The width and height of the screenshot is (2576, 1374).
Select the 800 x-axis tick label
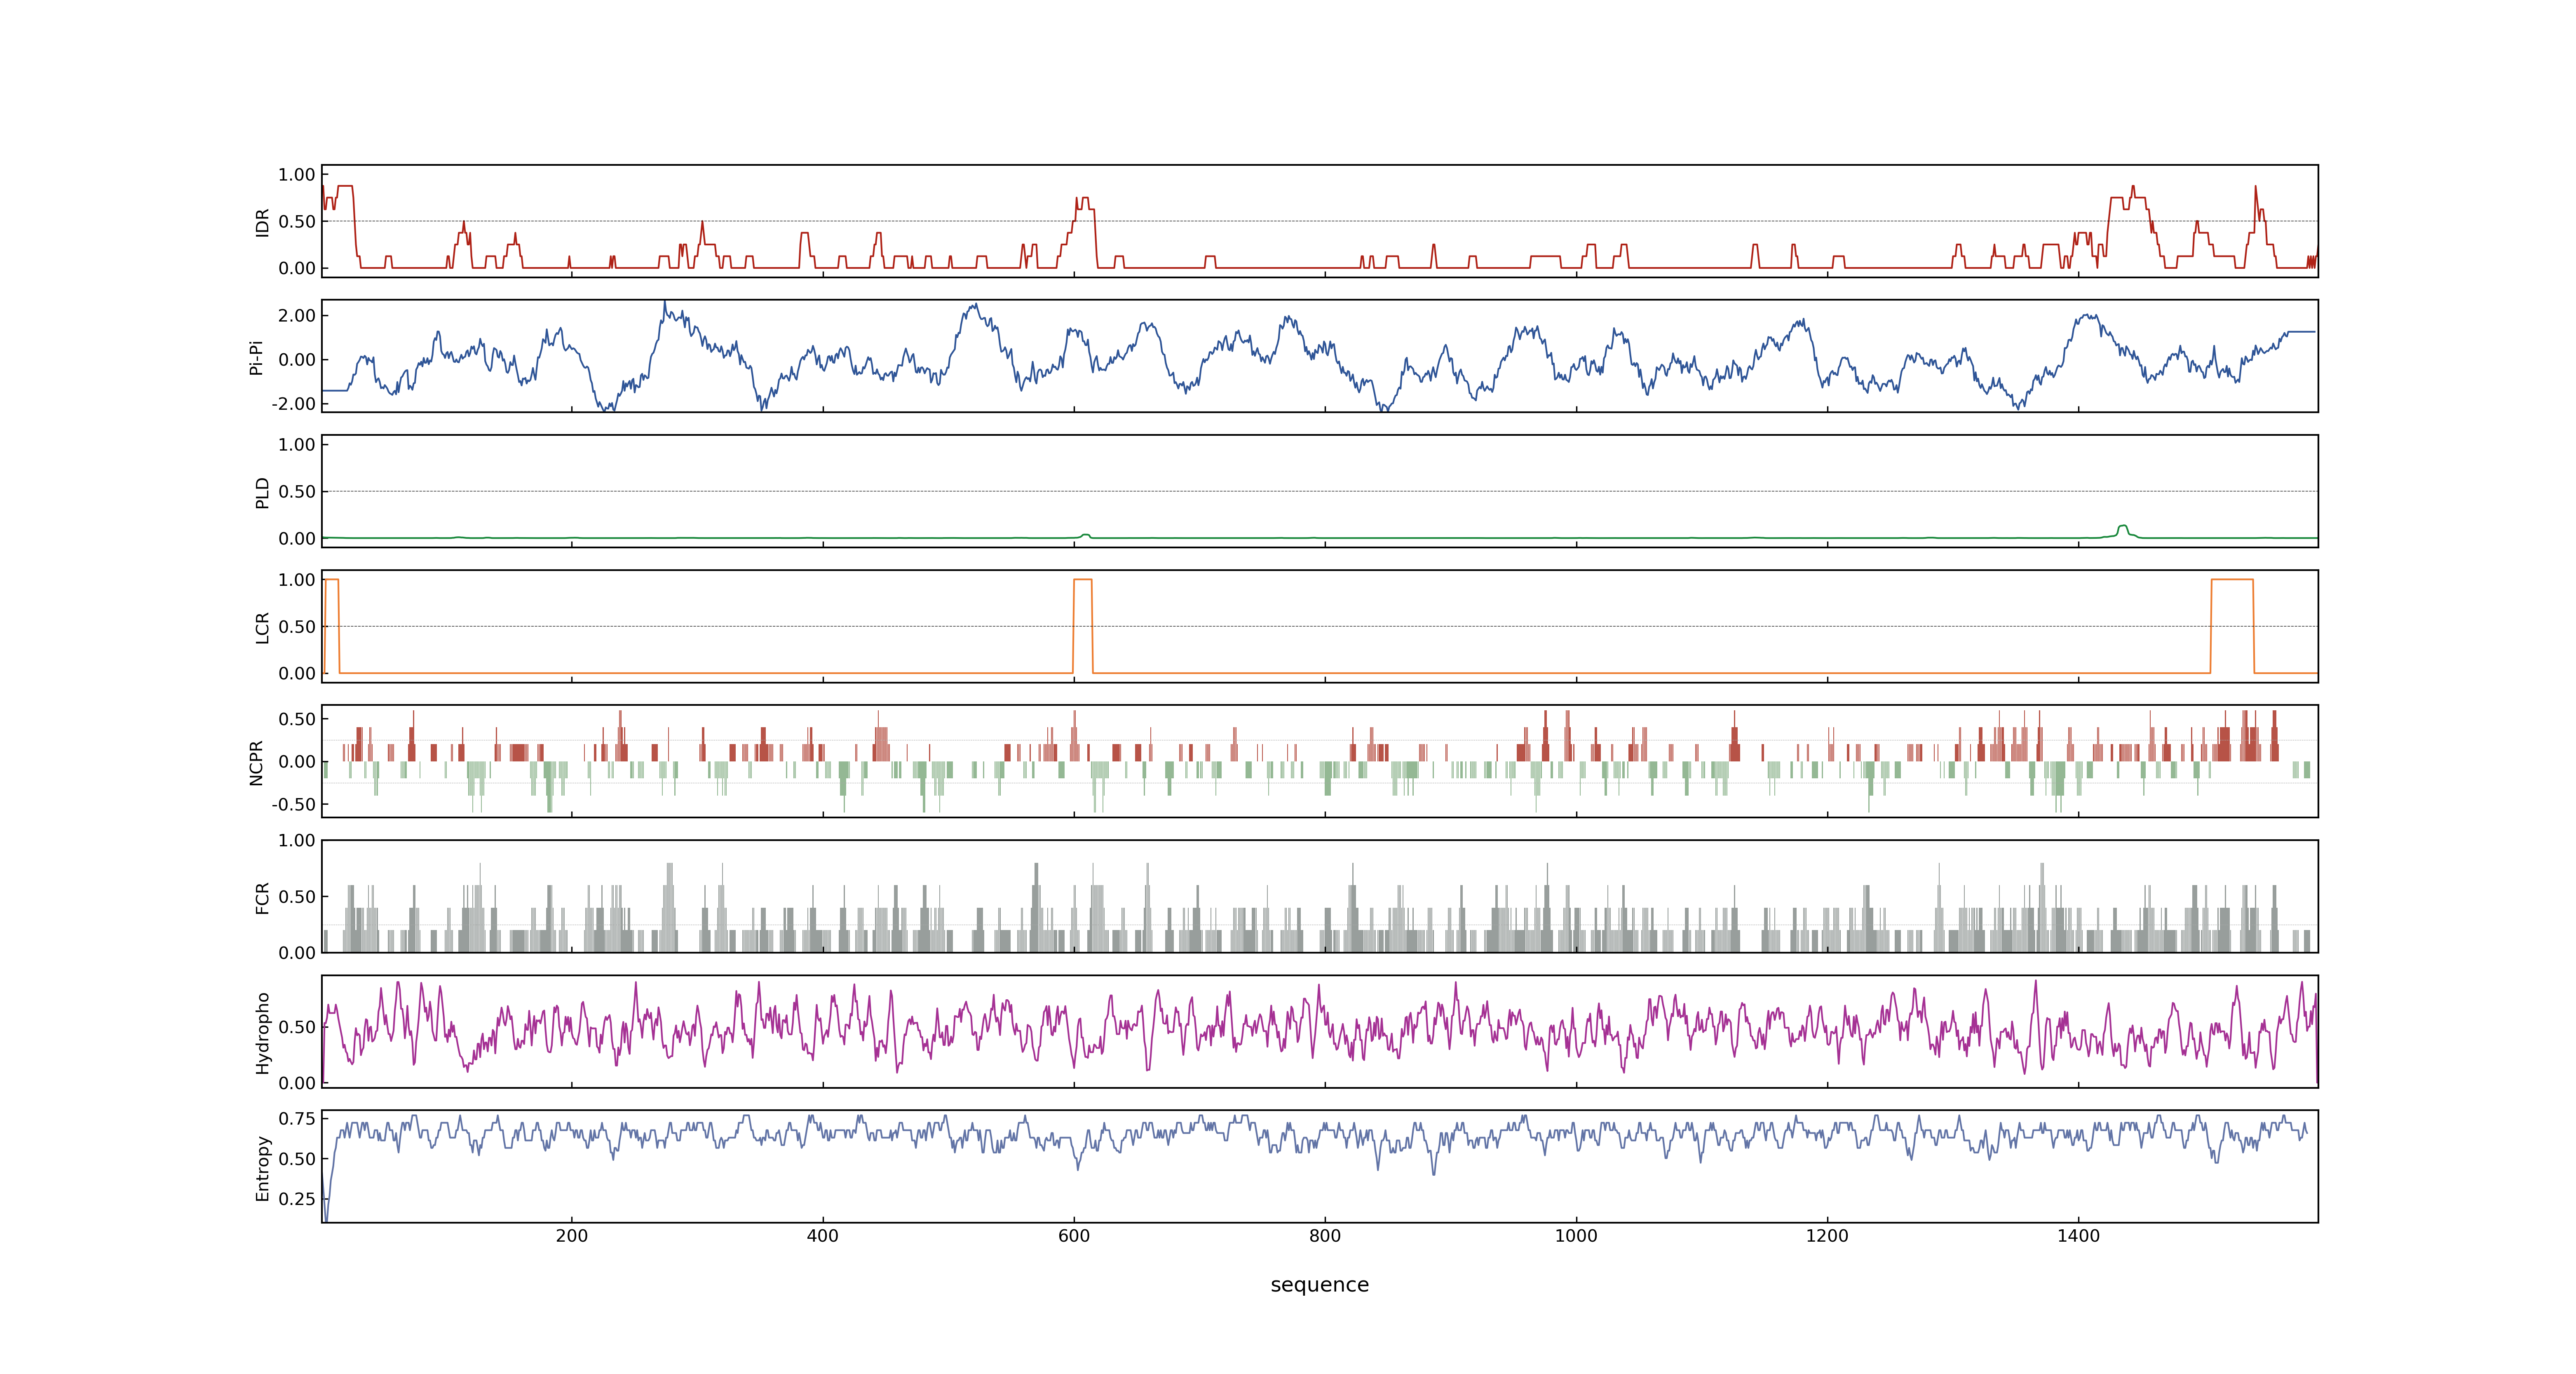coord(1325,1236)
